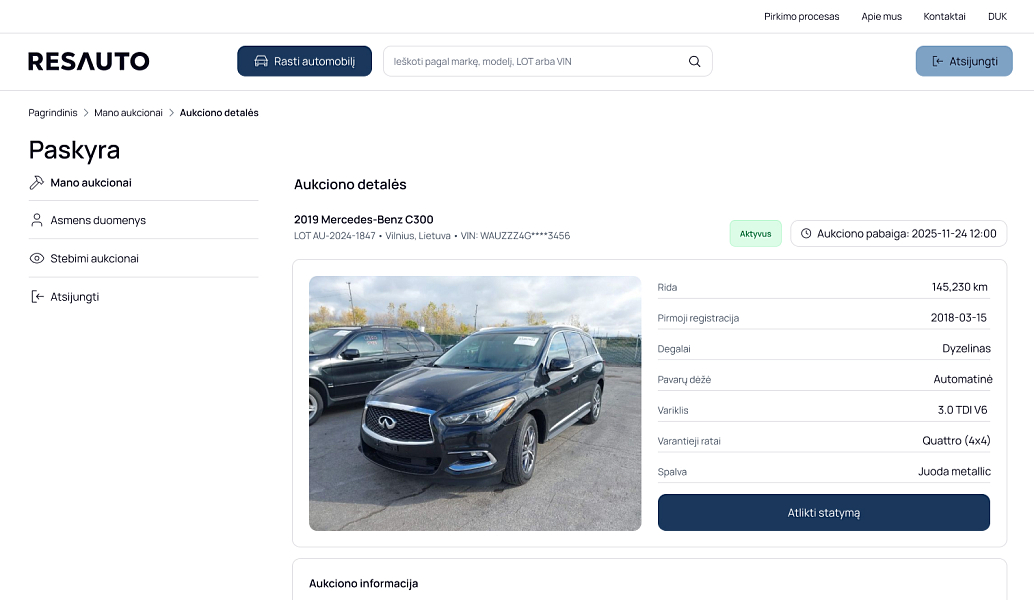
Task: Click the Varantieji ratai label
Action: [x=689, y=441]
